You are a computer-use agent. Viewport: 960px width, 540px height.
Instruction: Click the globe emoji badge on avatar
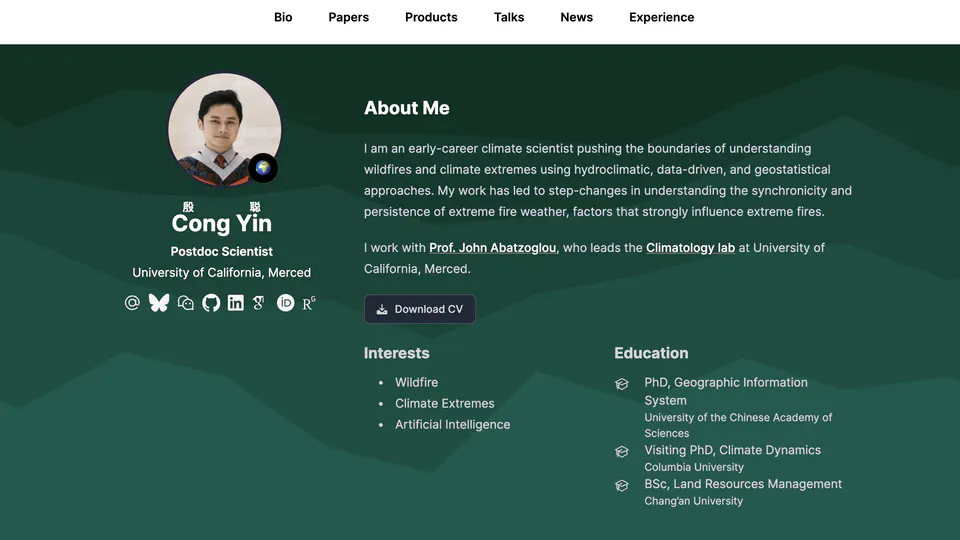(x=263, y=168)
